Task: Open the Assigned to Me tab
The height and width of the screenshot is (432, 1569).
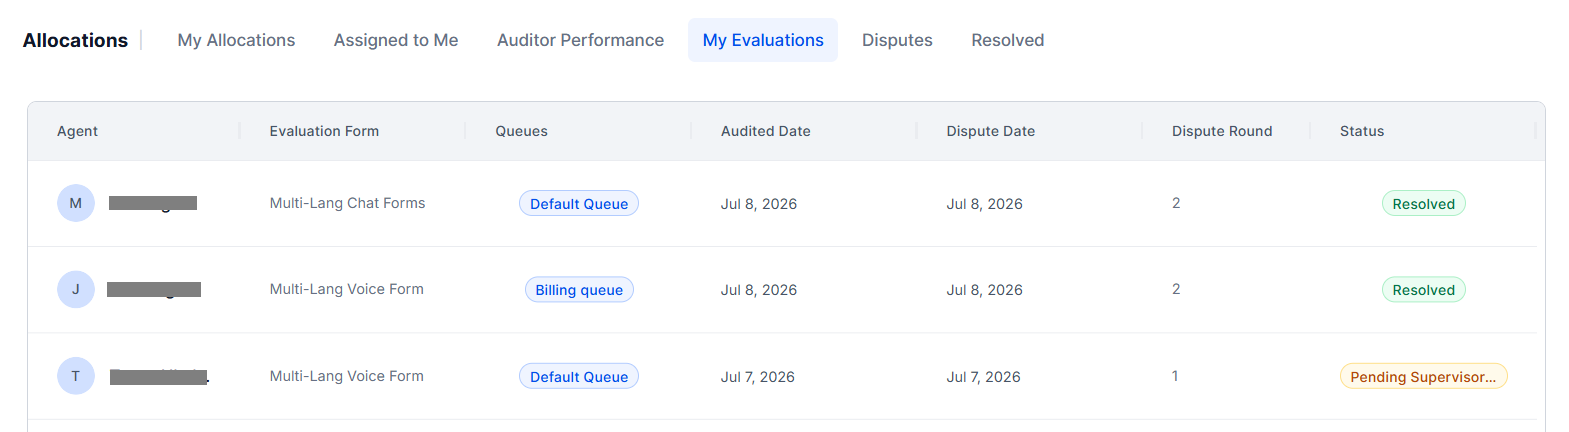Action: click(x=396, y=40)
